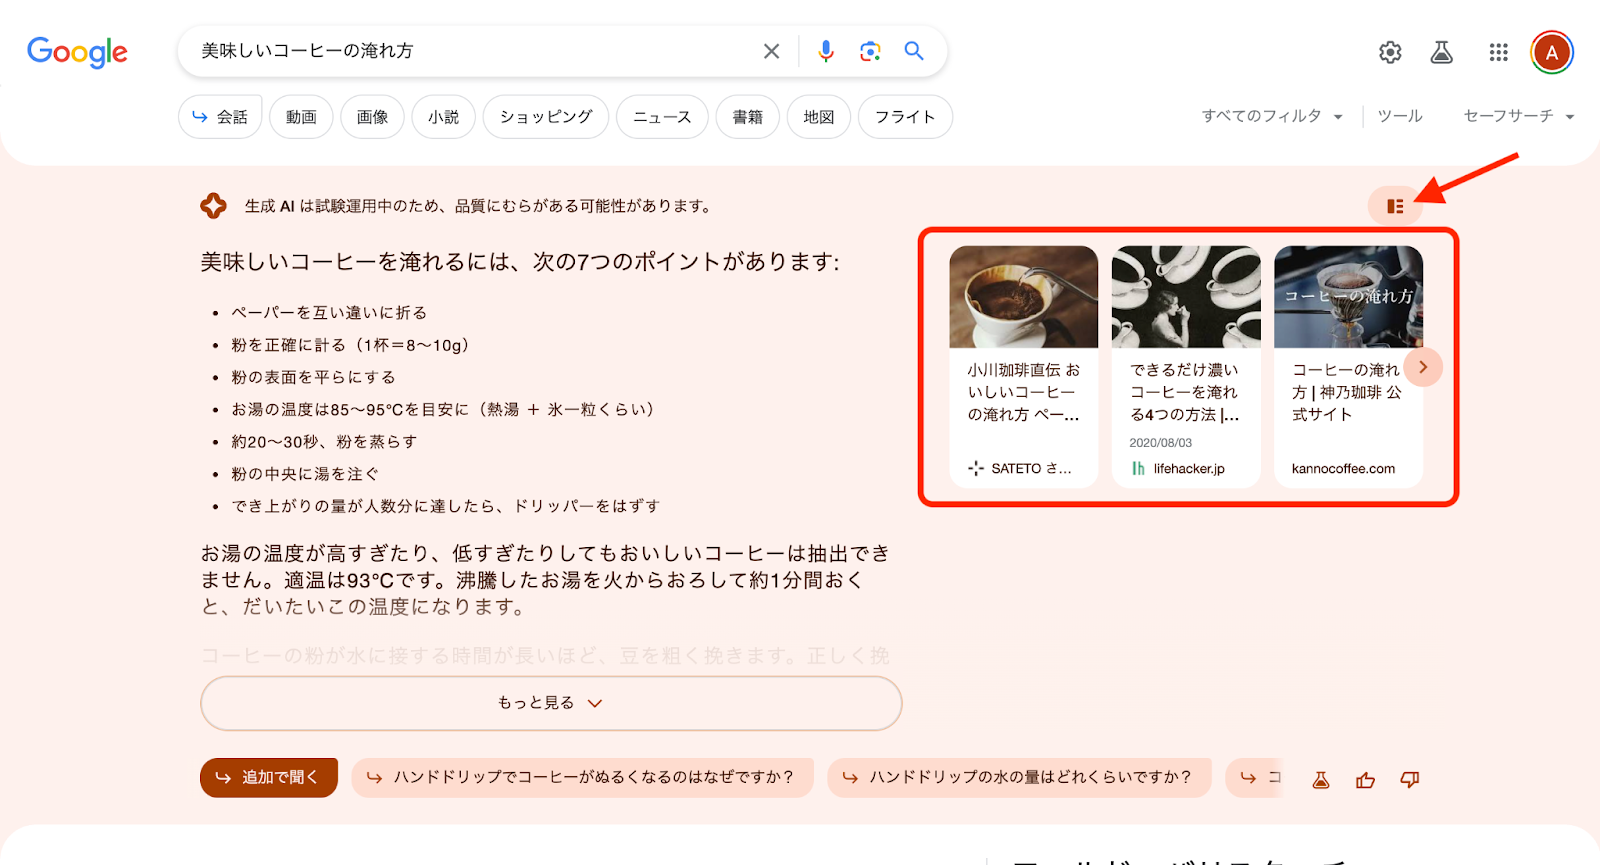Start voice search with microphone icon
This screenshot has height=865, width=1600.
(826, 51)
